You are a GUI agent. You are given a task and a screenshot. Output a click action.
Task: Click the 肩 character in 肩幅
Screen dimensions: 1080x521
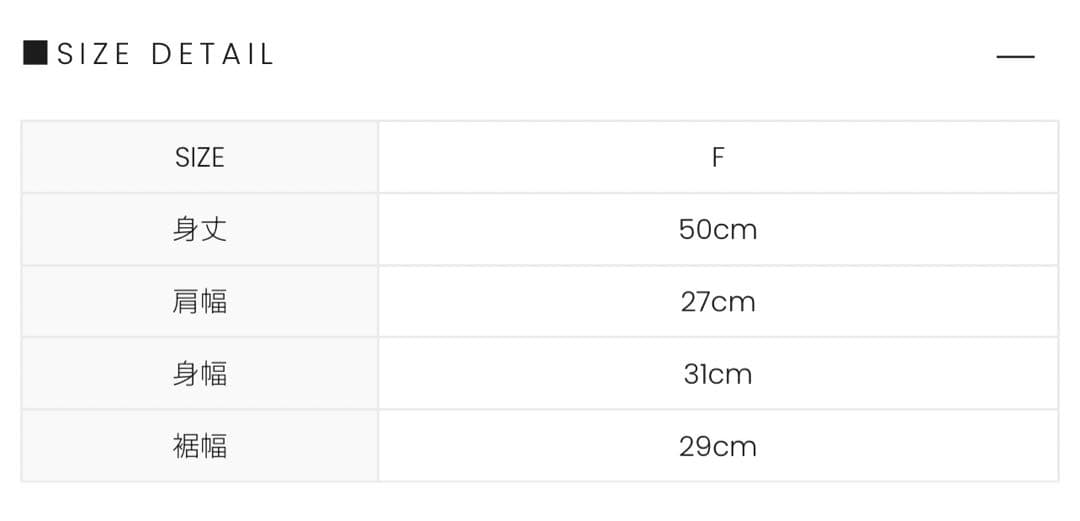[186, 302]
